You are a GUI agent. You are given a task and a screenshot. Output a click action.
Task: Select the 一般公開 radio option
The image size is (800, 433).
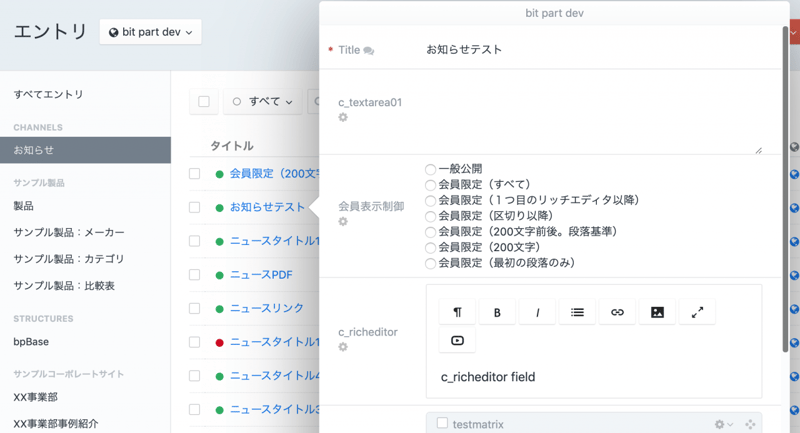pyautogui.click(x=431, y=170)
